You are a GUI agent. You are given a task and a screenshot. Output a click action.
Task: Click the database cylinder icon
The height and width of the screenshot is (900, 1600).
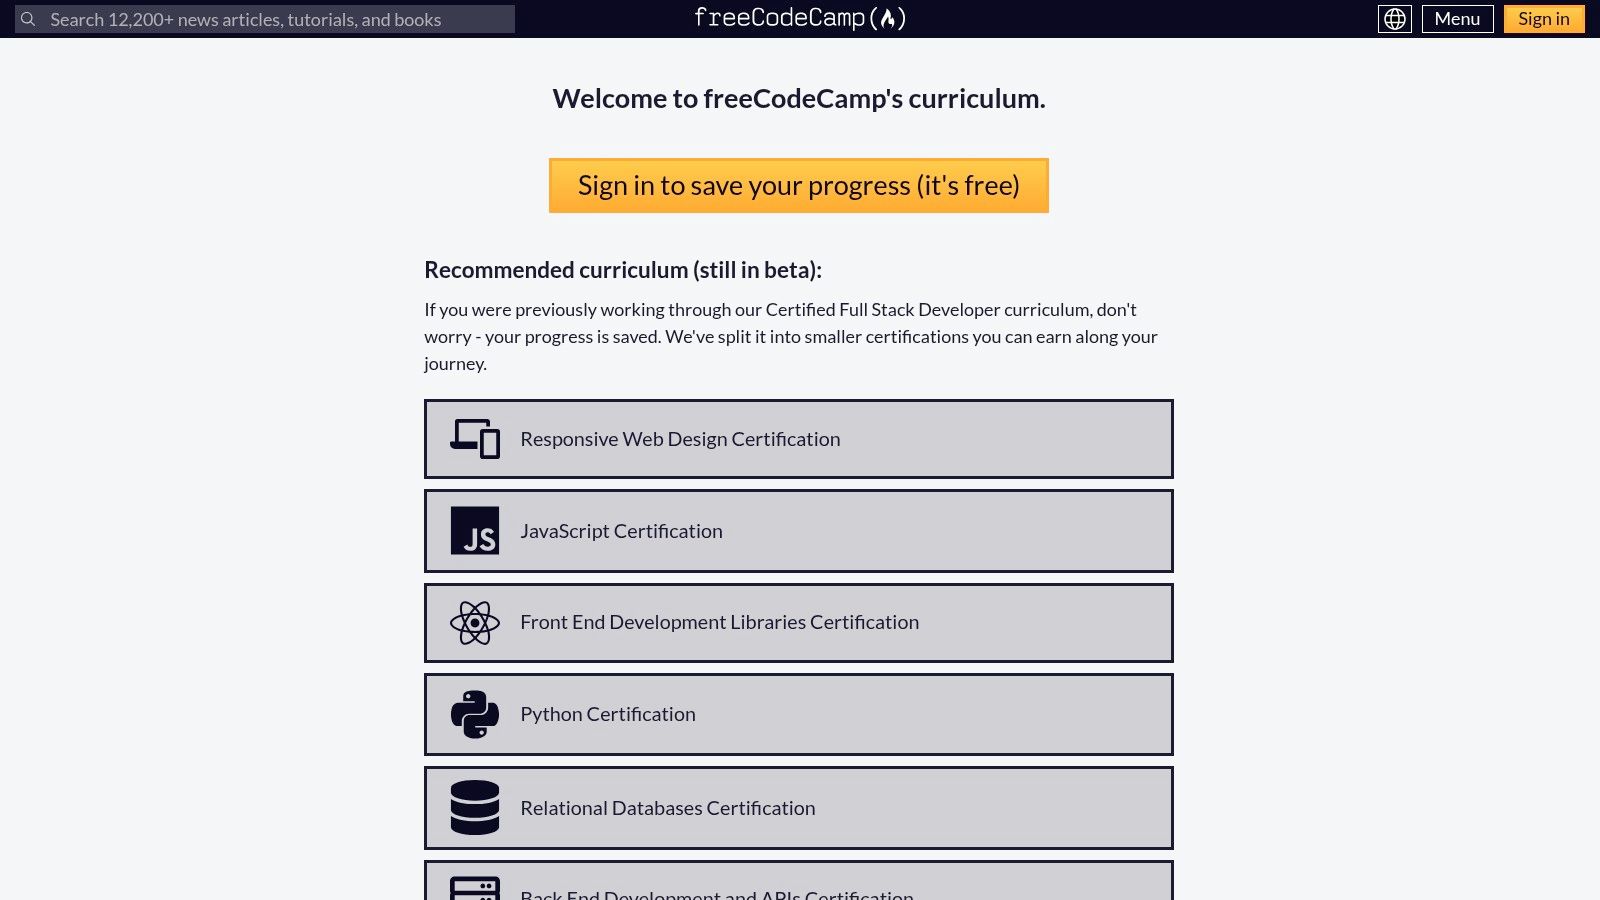click(475, 808)
